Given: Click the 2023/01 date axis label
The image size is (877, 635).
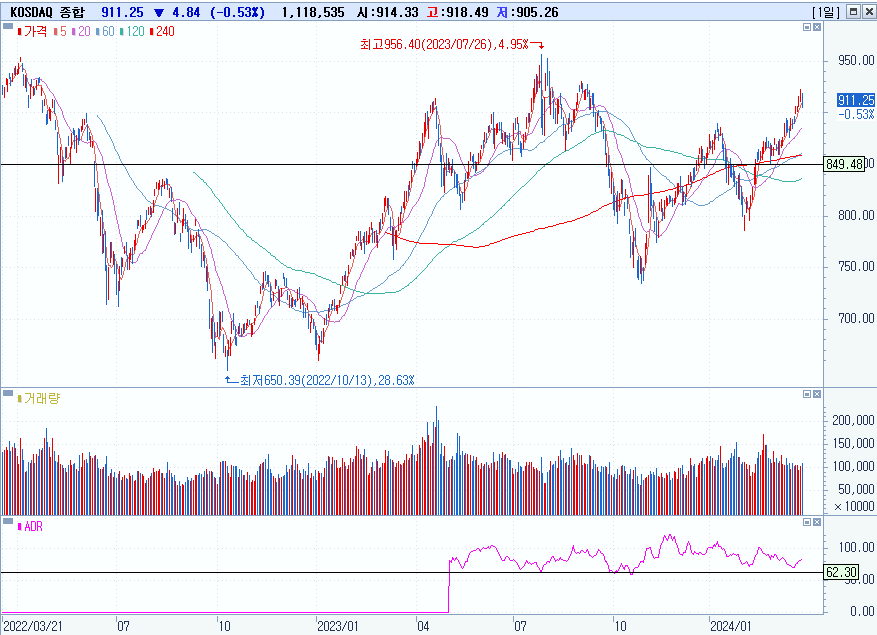Looking at the screenshot, I should [x=337, y=625].
